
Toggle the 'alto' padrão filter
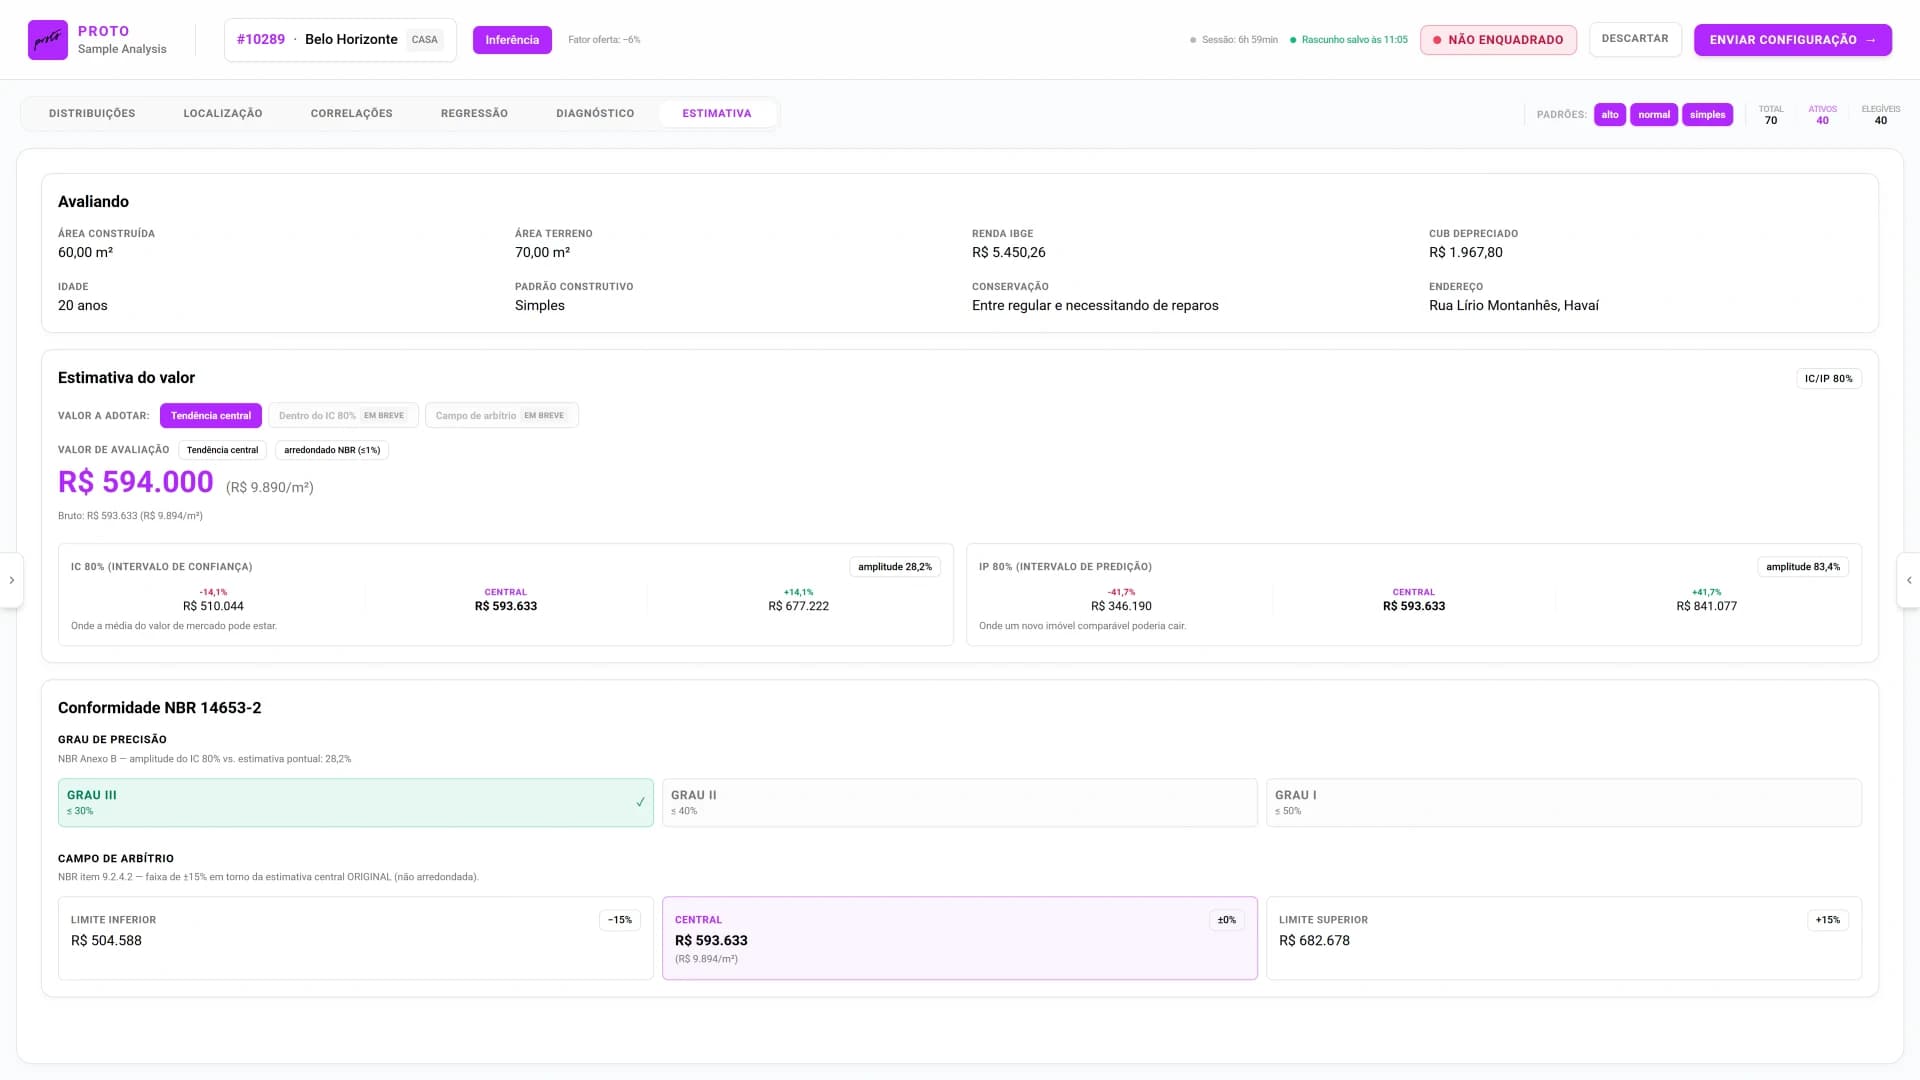pyautogui.click(x=1609, y=115)
